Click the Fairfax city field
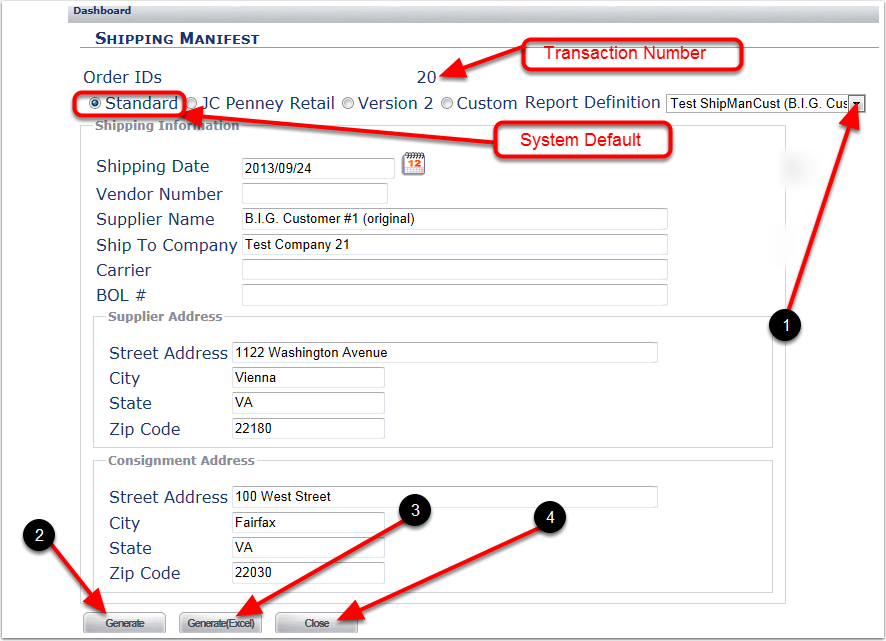Screen dimensions: 886x641 pos(308,522)
